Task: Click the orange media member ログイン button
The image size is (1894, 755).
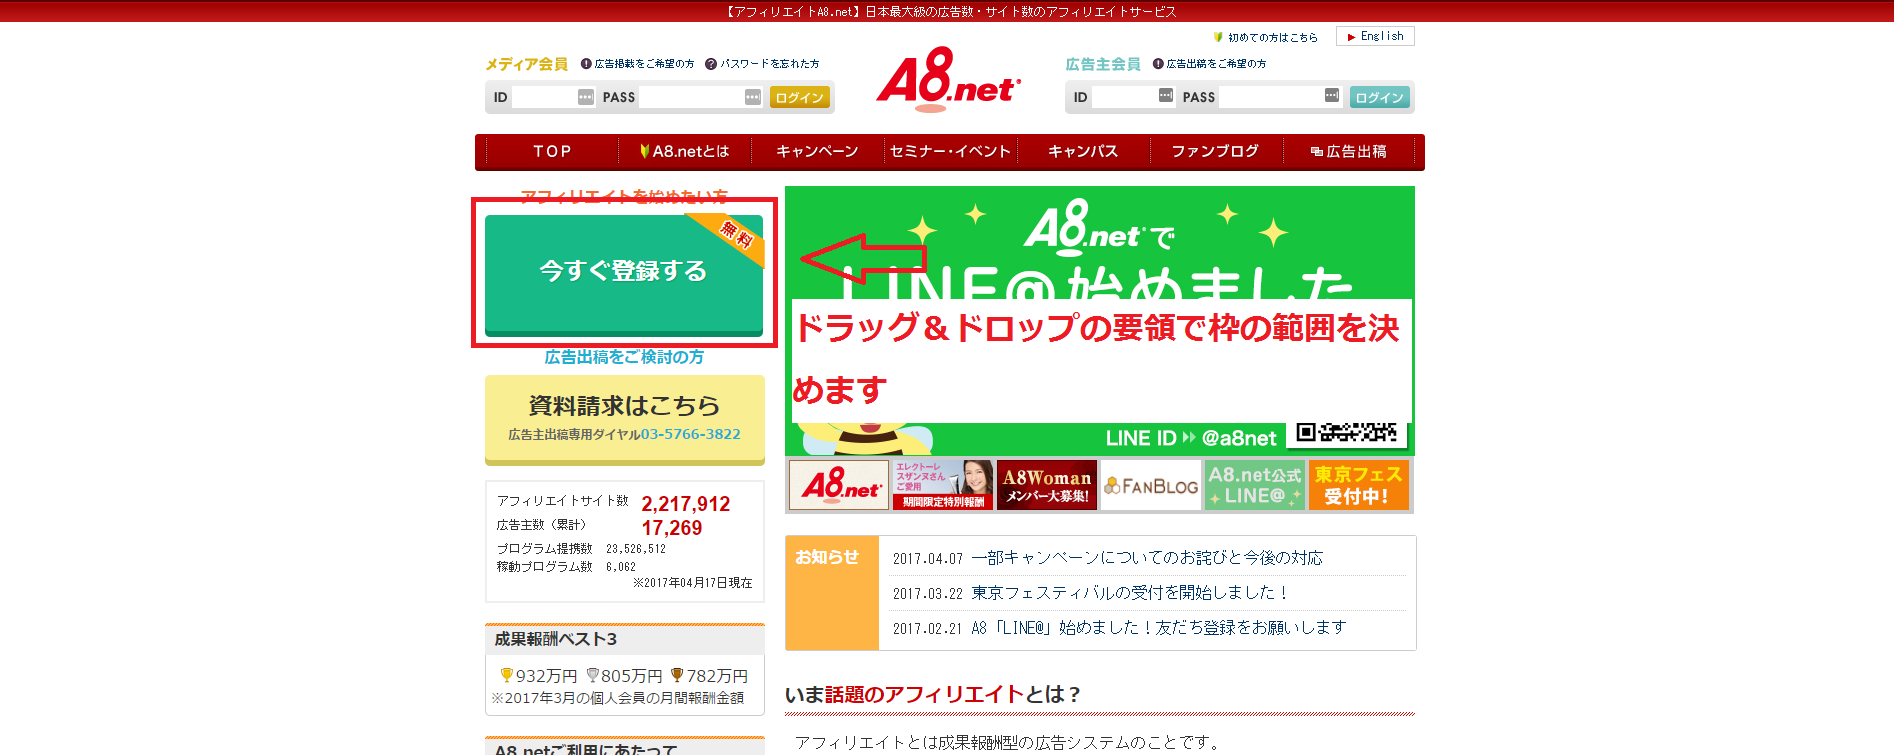Action: point(800,97)
